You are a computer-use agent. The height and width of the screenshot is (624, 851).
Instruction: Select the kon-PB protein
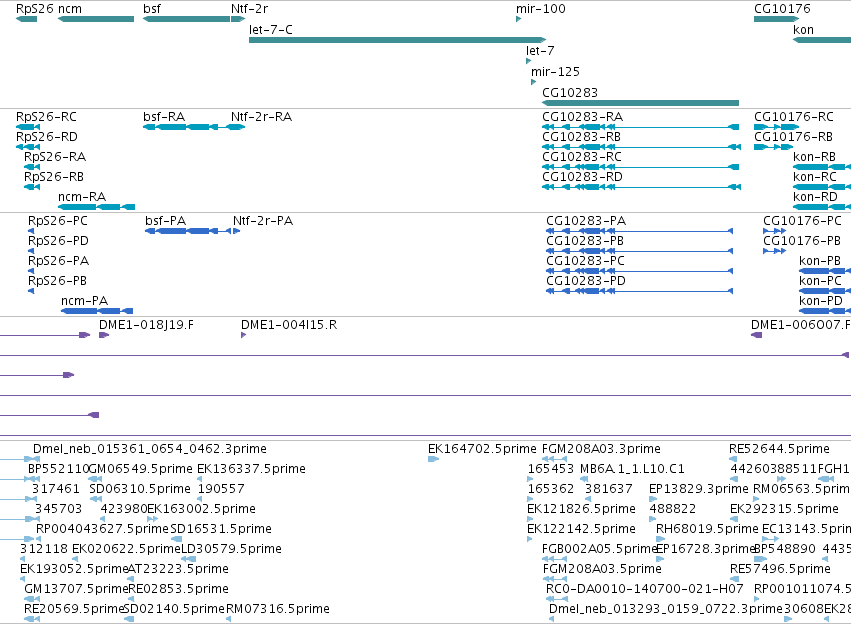coord(825,271)
